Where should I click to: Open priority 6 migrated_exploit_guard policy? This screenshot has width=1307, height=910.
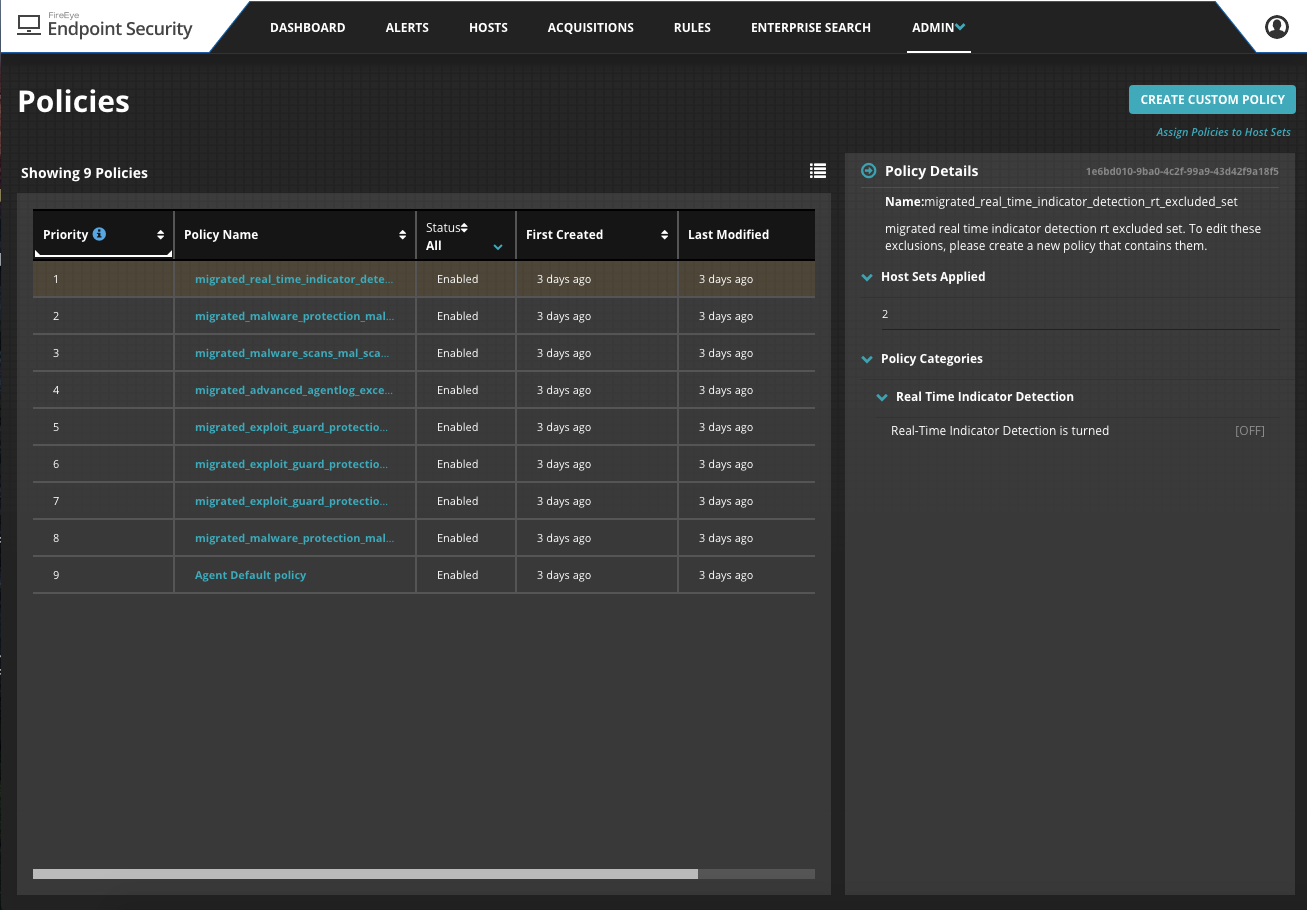coord(292,464)
